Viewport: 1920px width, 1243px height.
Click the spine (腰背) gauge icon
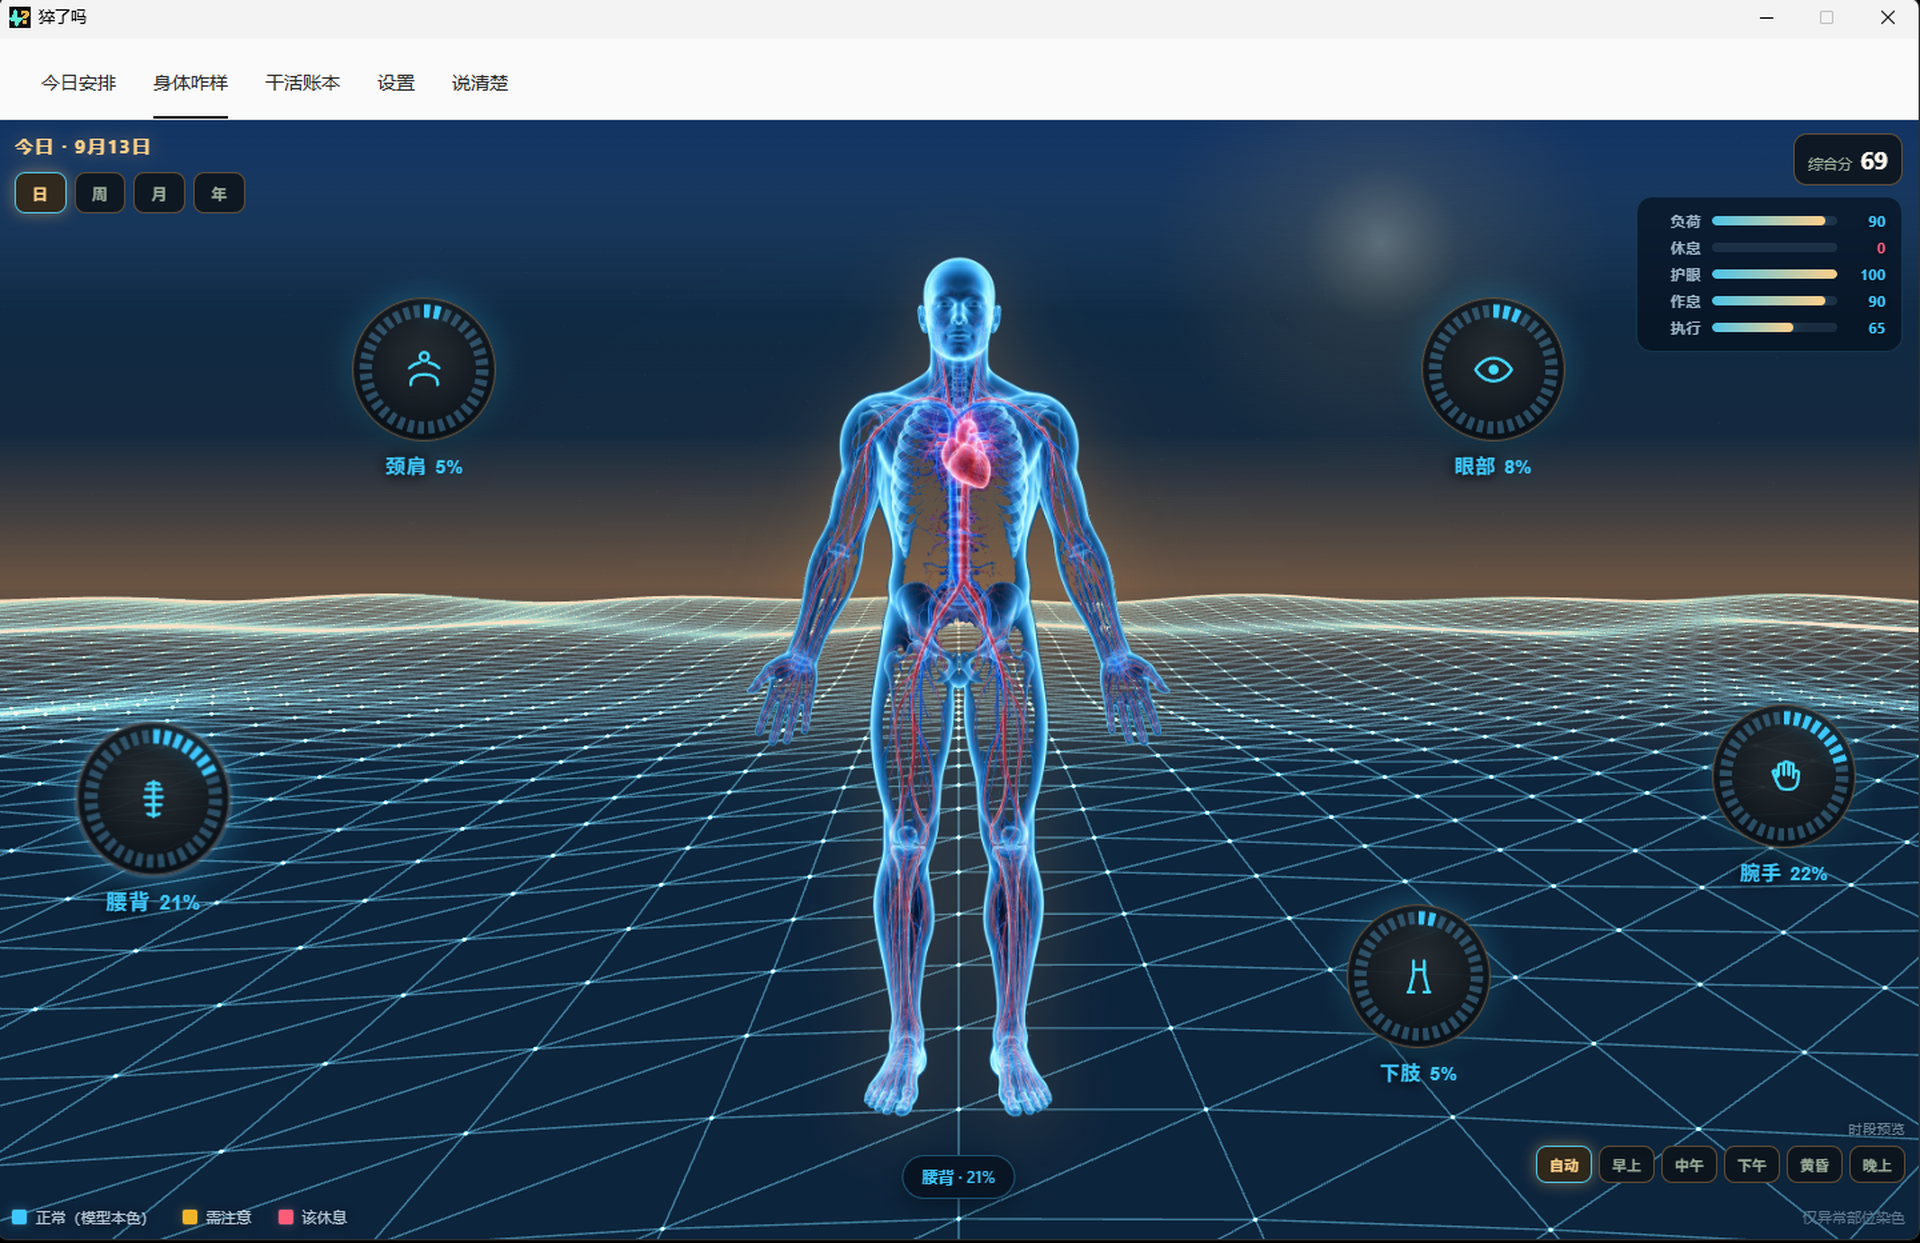click(153, 799)
